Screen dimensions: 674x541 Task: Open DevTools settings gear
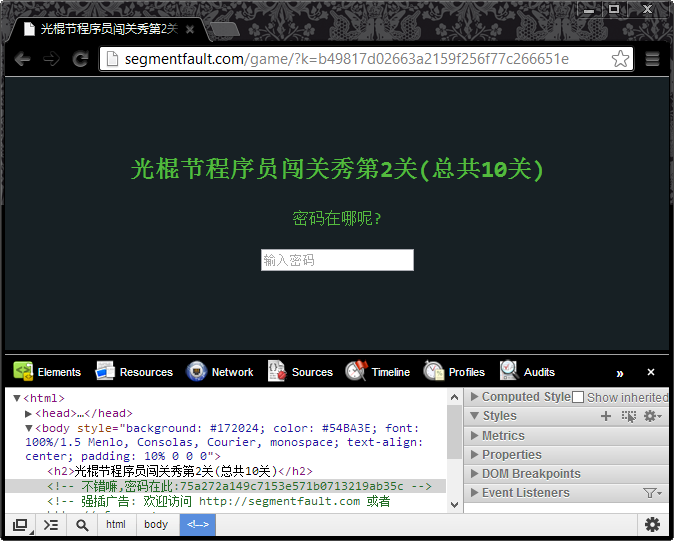(652, 525)
